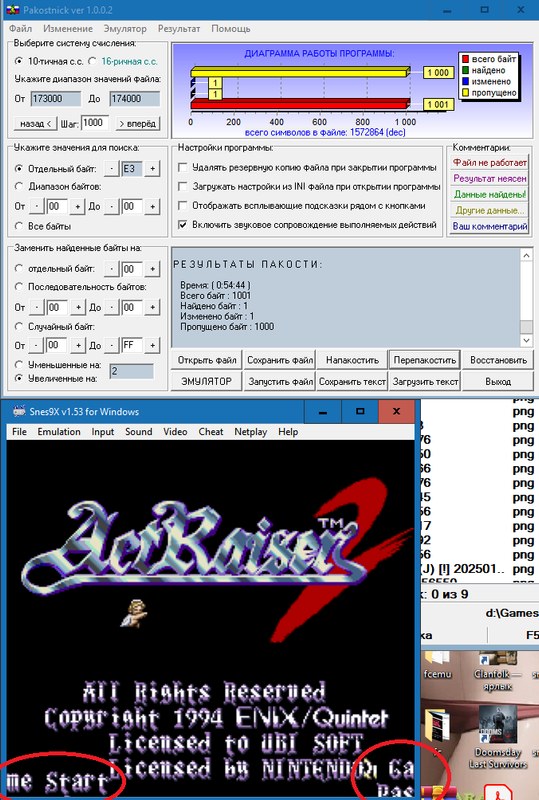This screenshot has width=539, height=800.
Task: Open Snes9X Emulation menu
Action: (x=59, y=432)
